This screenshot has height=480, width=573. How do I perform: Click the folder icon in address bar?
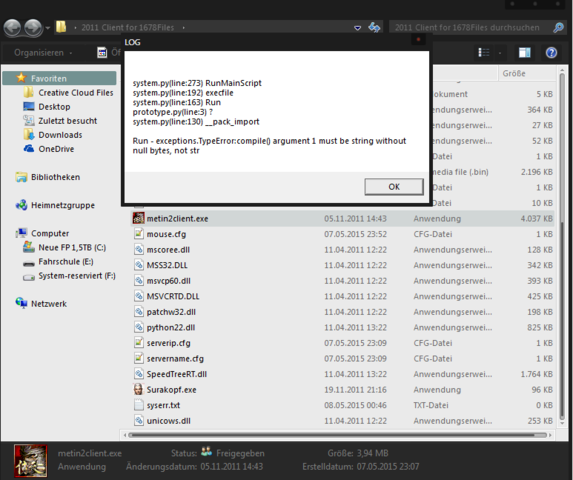[x=61, y=27]
